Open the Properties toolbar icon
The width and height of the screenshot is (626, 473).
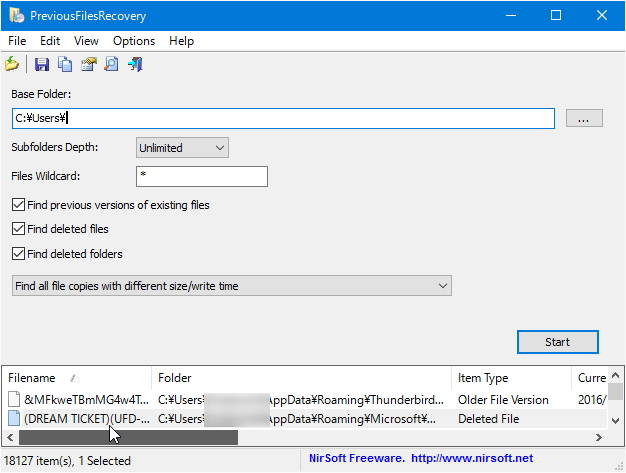89,64
